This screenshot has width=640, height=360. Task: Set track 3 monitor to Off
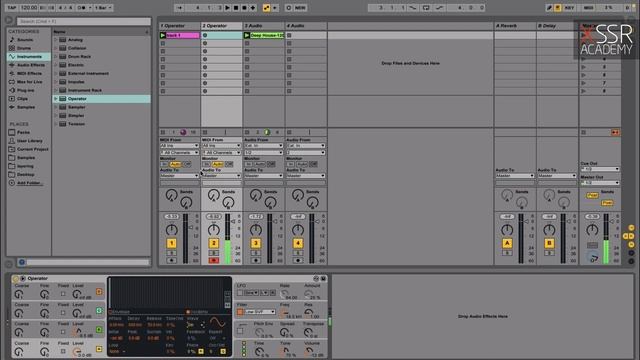coord(271,164)
